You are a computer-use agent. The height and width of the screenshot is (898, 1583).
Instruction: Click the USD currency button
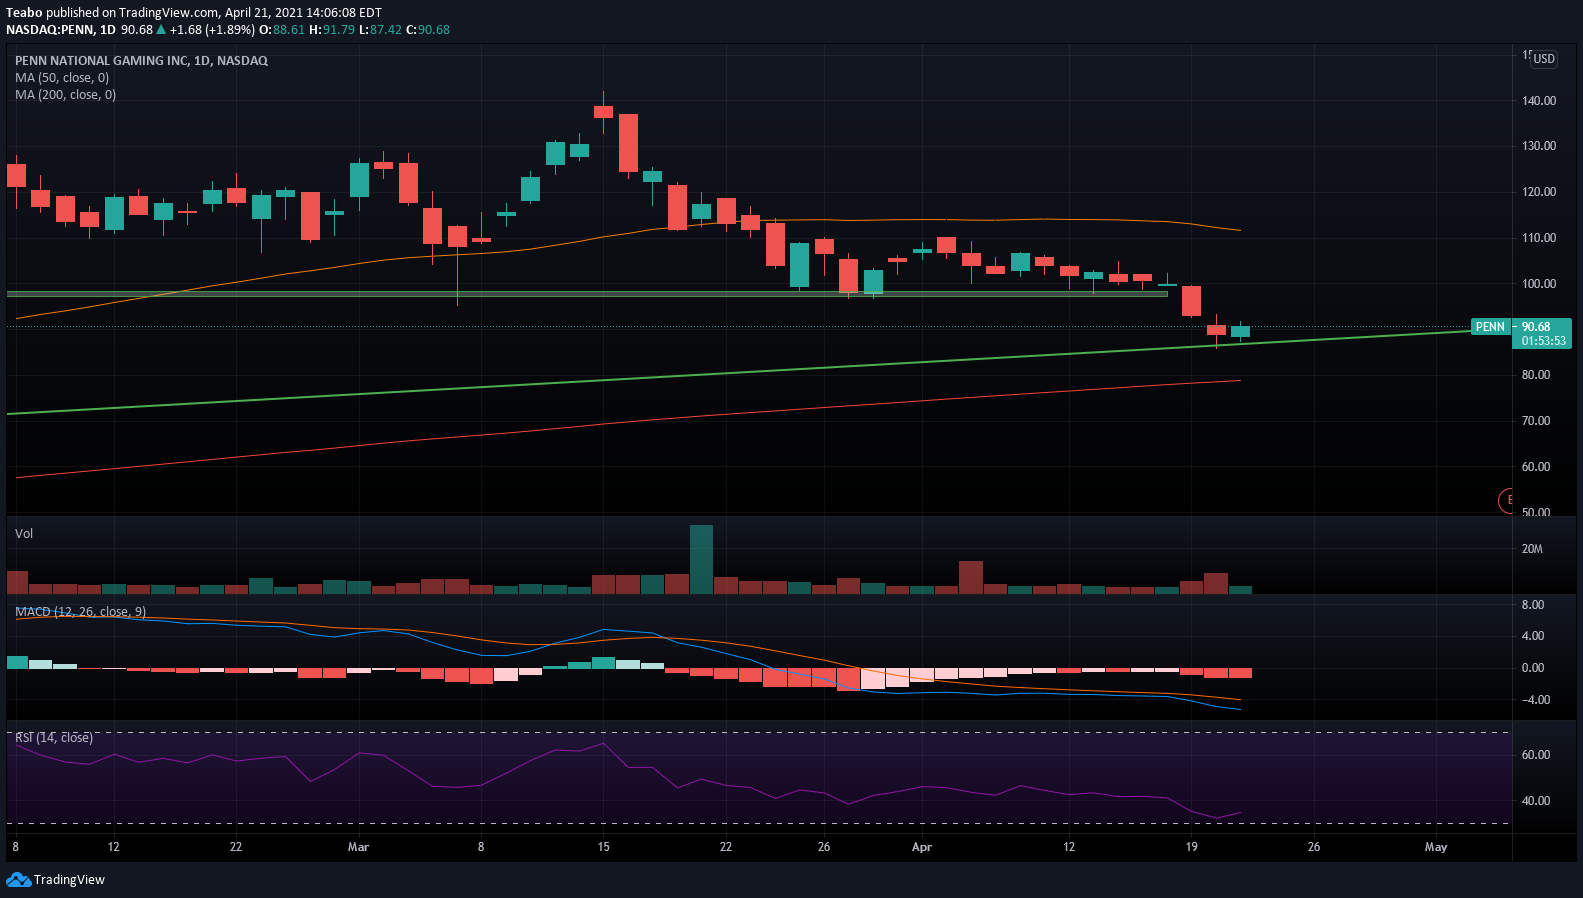(x=1544, y=59)
